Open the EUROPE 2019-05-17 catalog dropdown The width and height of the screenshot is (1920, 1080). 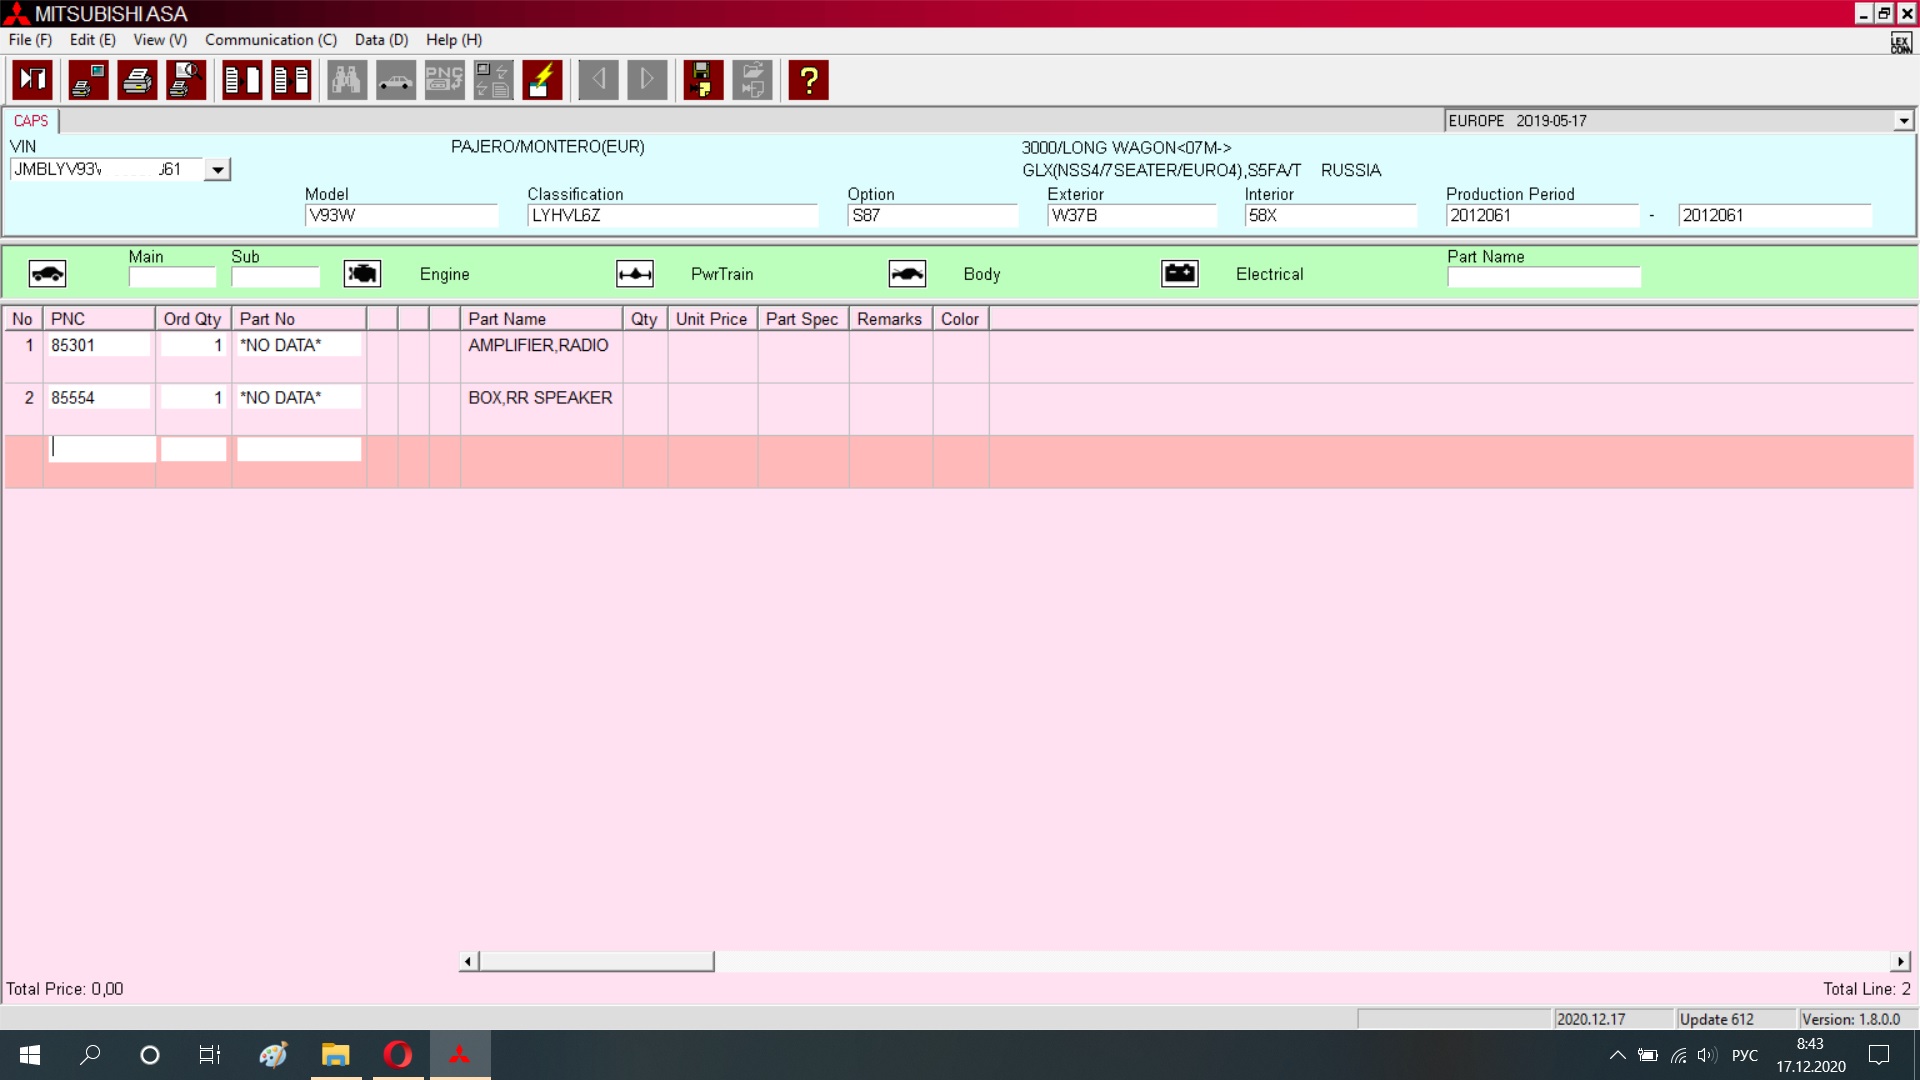coord(1903,121)
